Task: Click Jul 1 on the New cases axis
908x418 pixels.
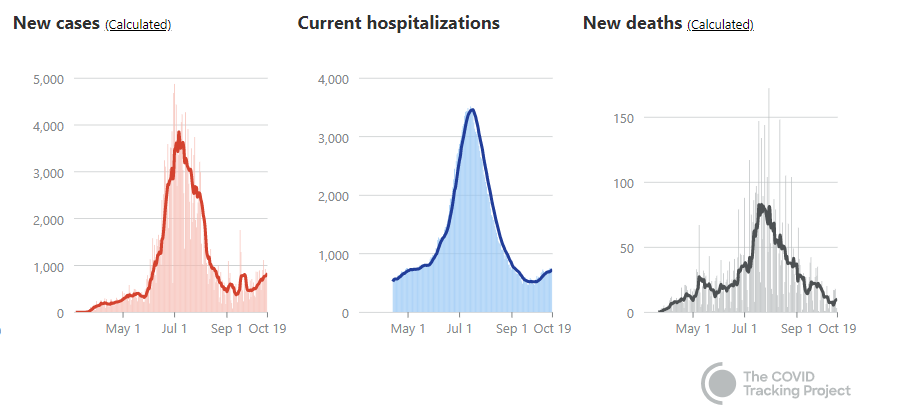Action: [175, 328]
